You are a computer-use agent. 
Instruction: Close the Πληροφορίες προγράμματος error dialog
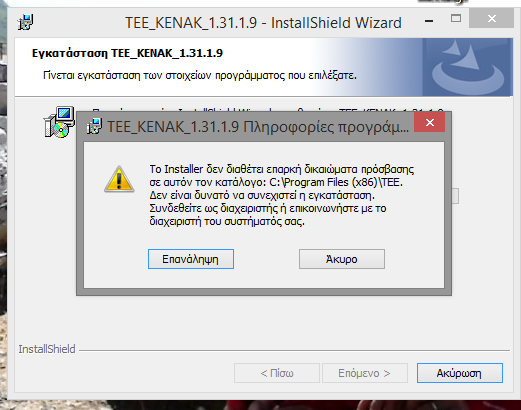(x=430, y=122)
